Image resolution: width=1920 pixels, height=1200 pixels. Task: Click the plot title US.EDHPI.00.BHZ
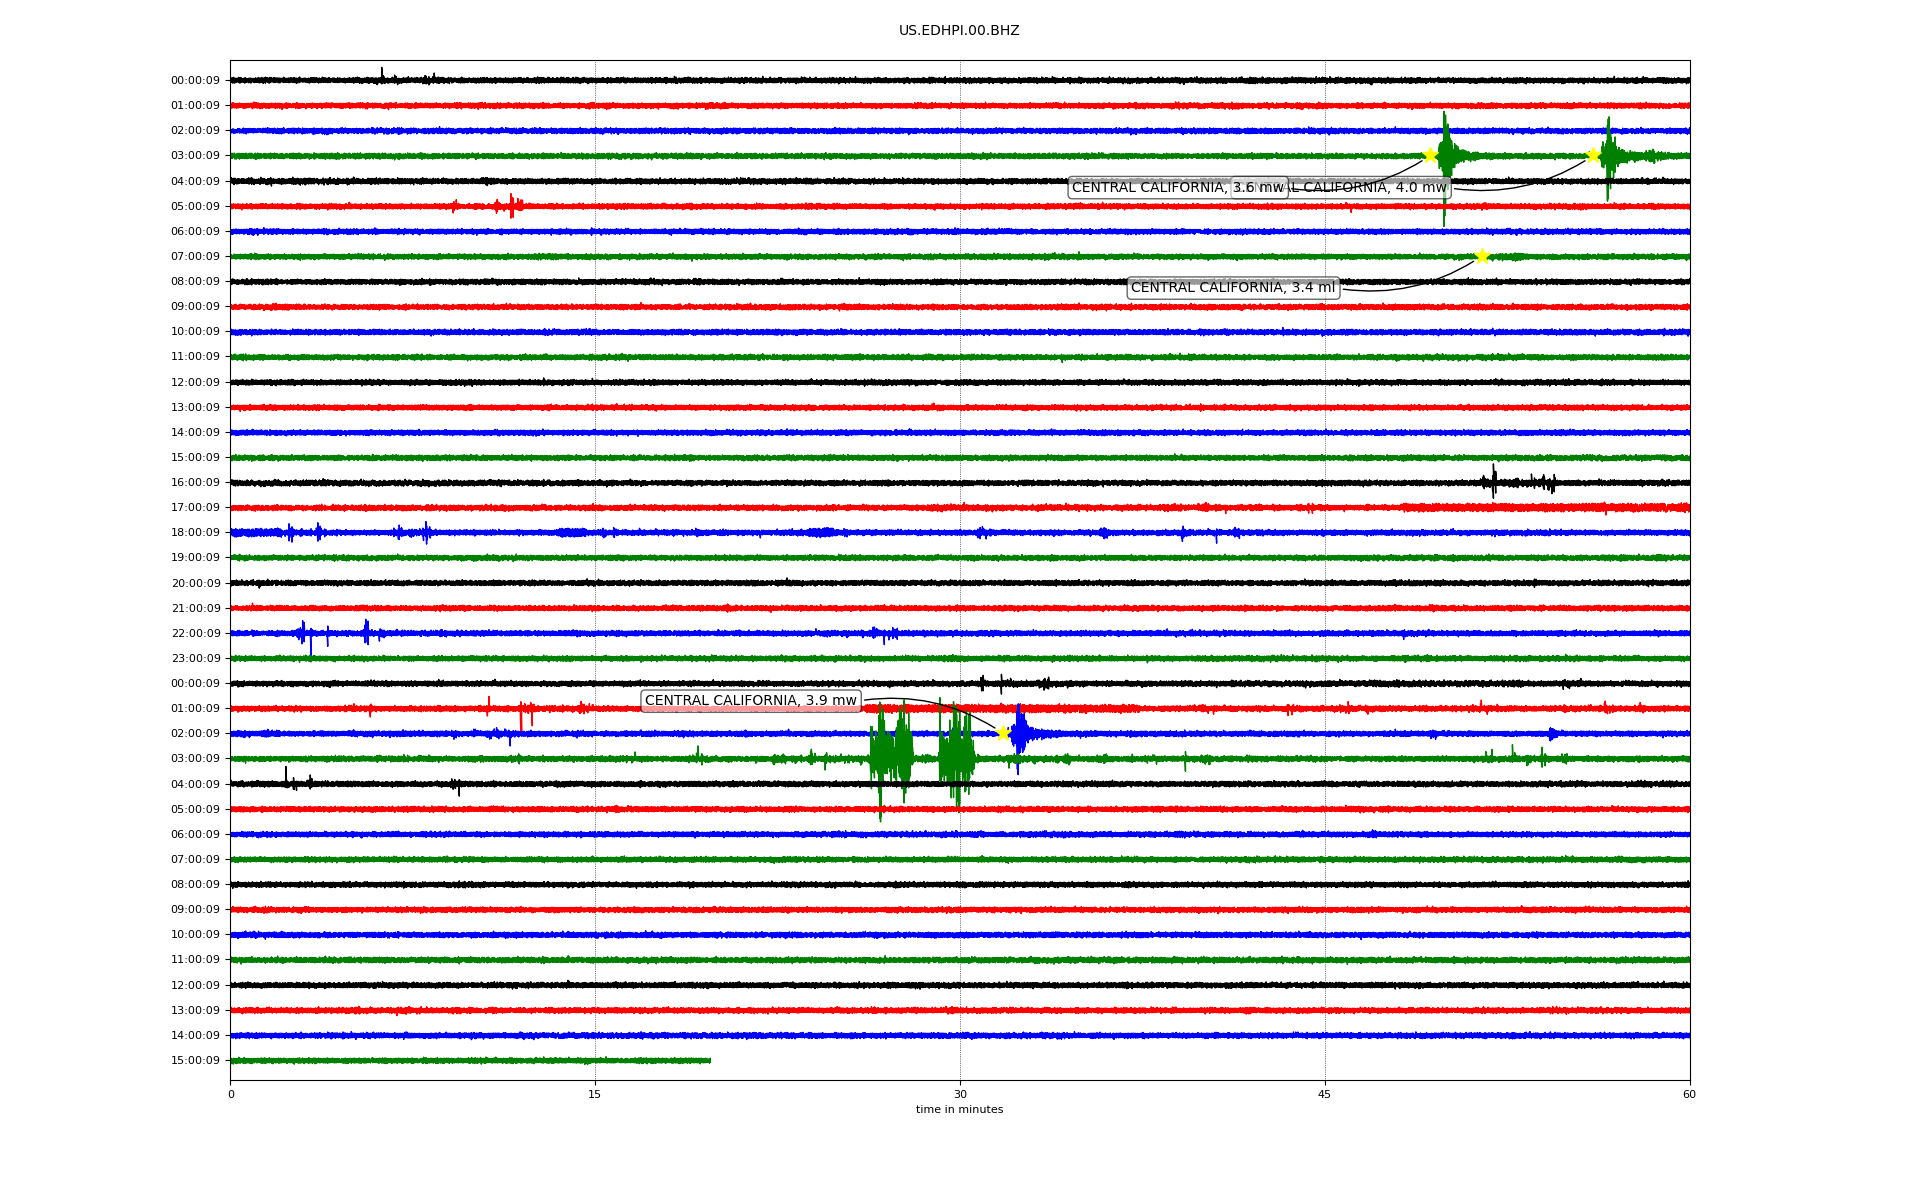[x=959, y=31]
